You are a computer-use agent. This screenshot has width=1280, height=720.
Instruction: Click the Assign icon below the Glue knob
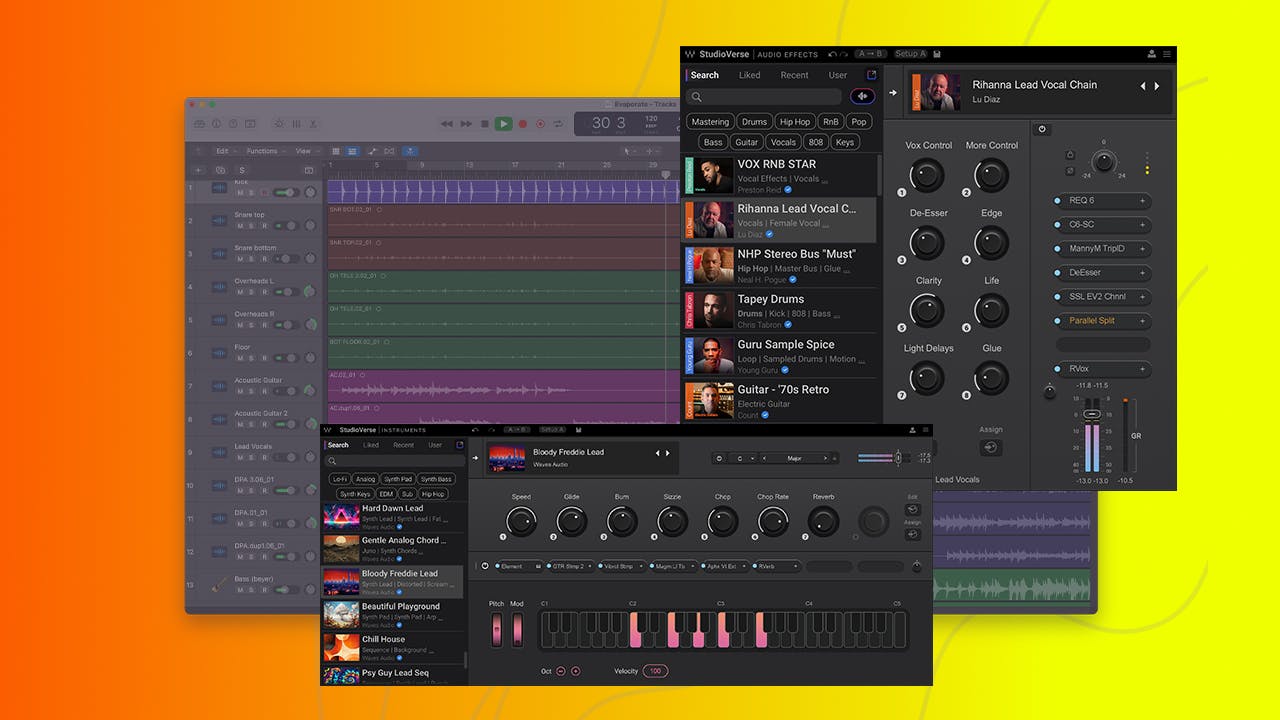click(x=991, y=448)
